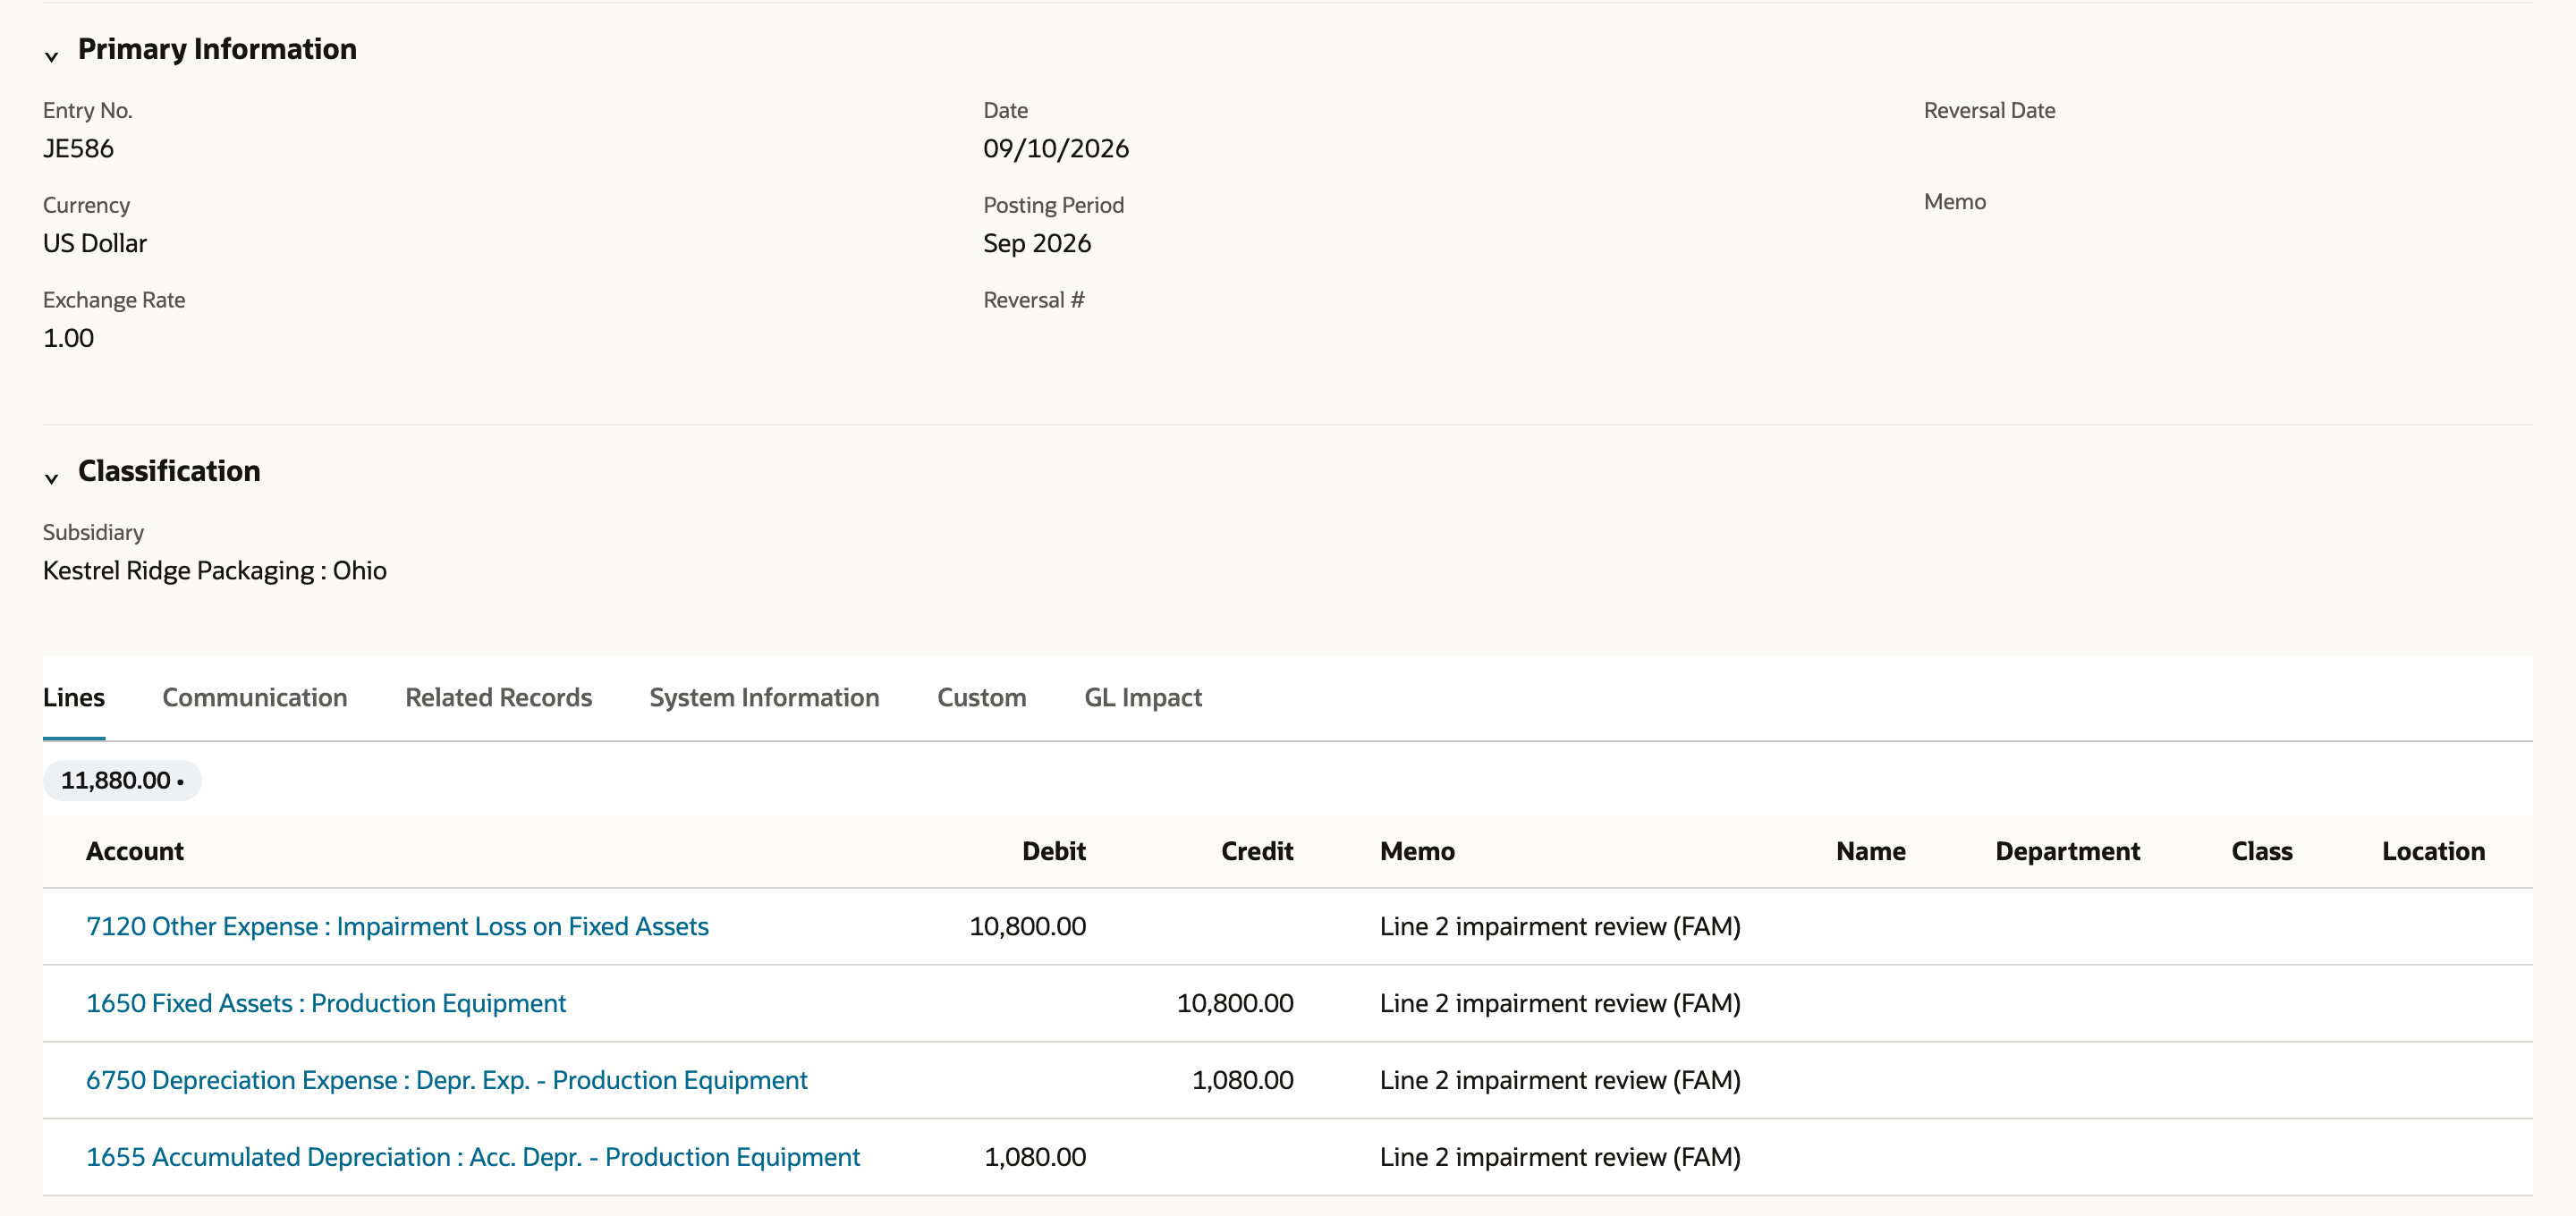This screenshot has height=1216, width=2576.
Task: Open the Communication tab
Action: coord(255,697)
